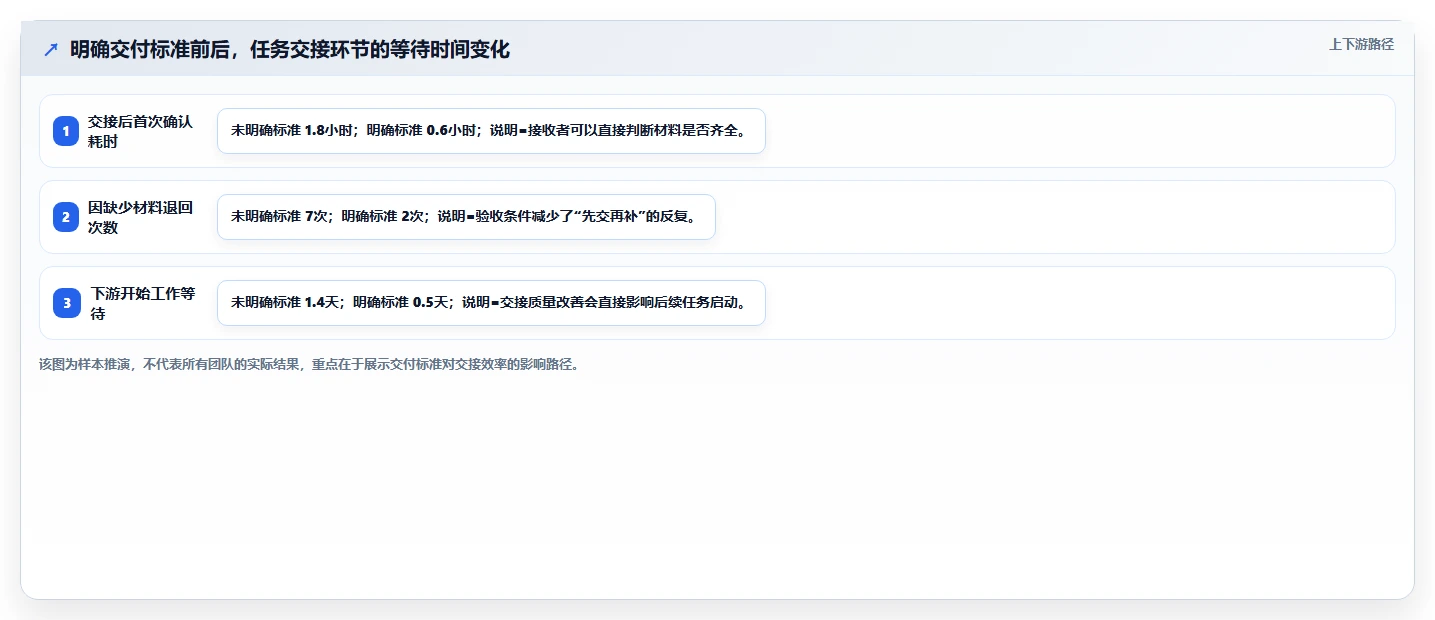Image resolution: width=1435 pixels, height=620 pixels.
Task: Click the label 下游开始工作等待
Action: click(143, 303)
